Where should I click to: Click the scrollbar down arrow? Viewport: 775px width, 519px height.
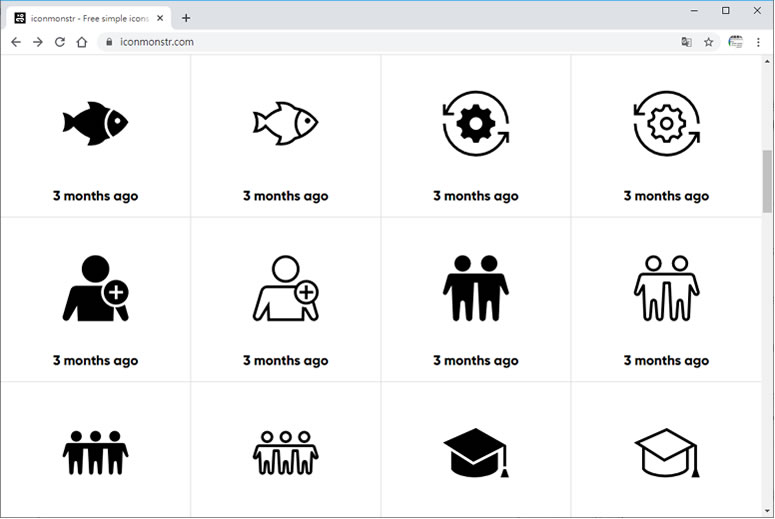[767, 512]
